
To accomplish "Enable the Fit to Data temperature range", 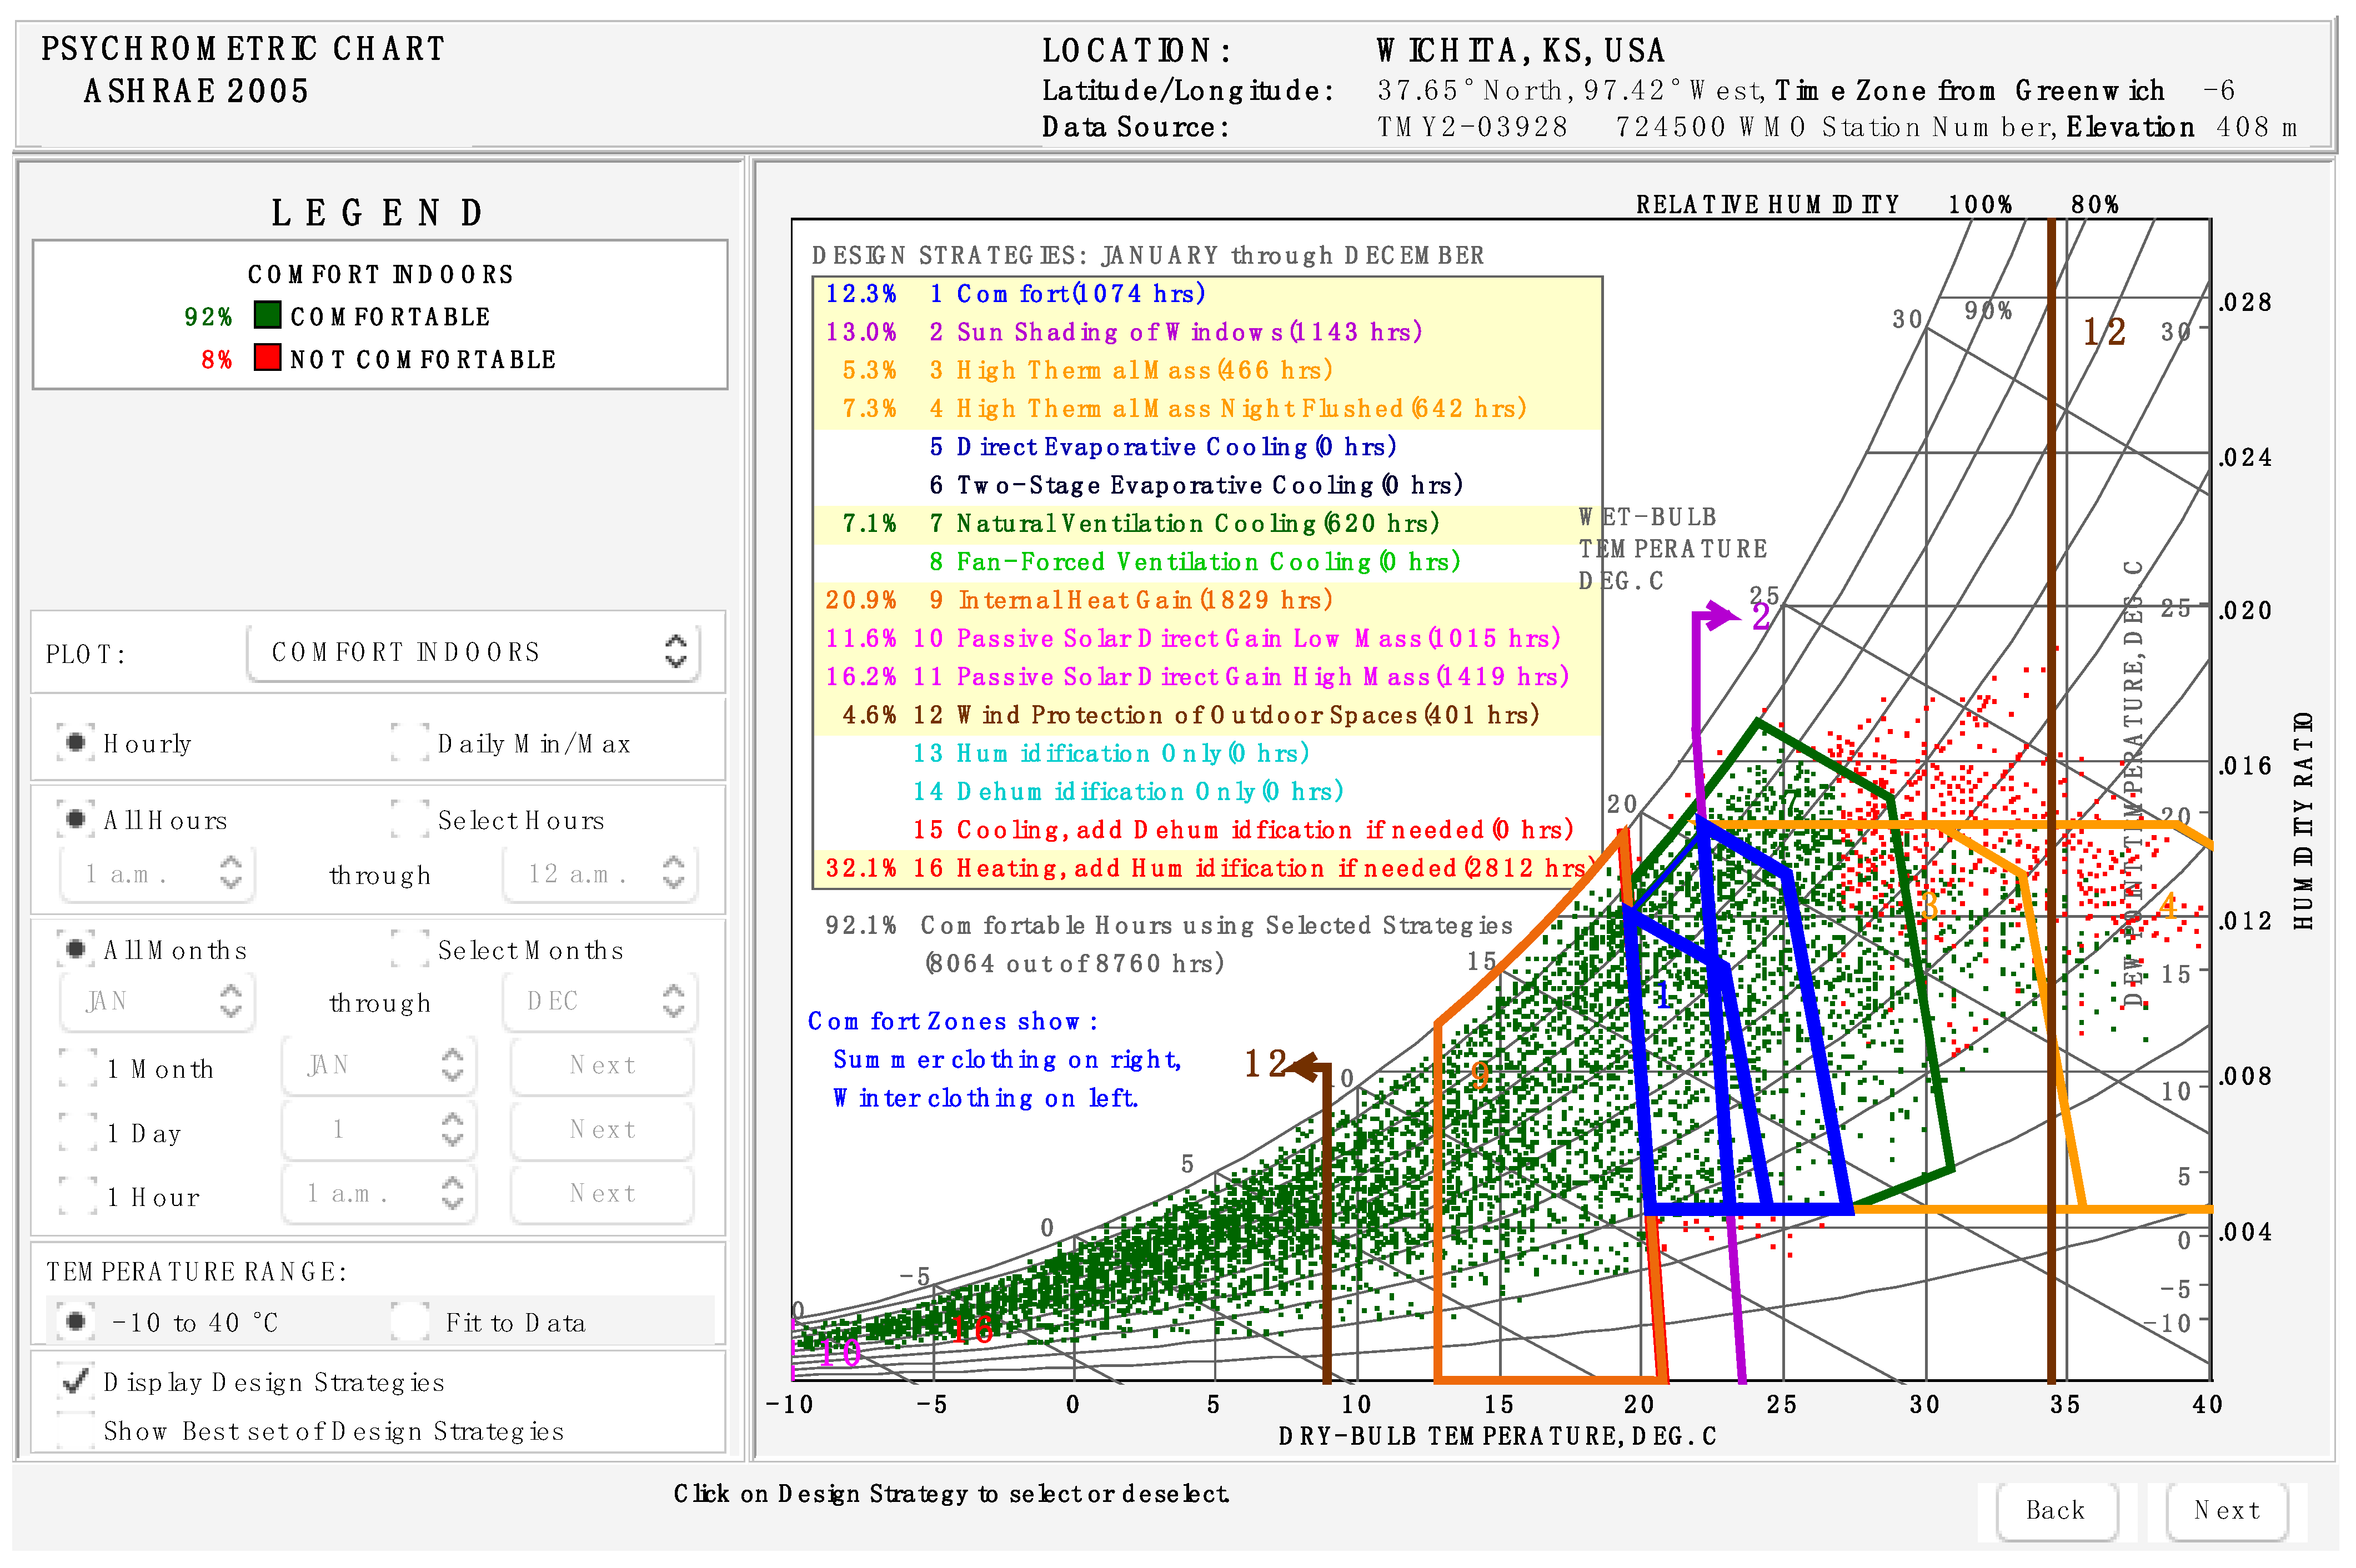I will tap(409, 1321).
